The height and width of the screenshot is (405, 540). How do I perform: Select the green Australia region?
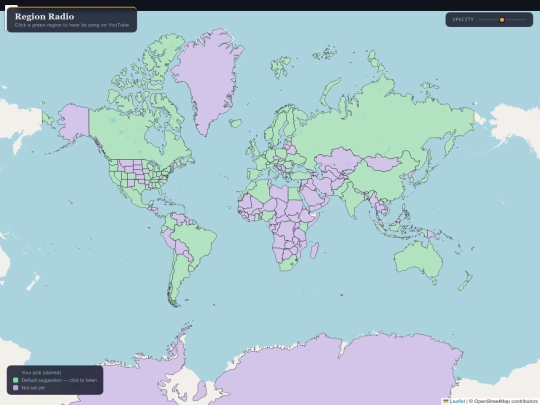click(x=417, y=258)
